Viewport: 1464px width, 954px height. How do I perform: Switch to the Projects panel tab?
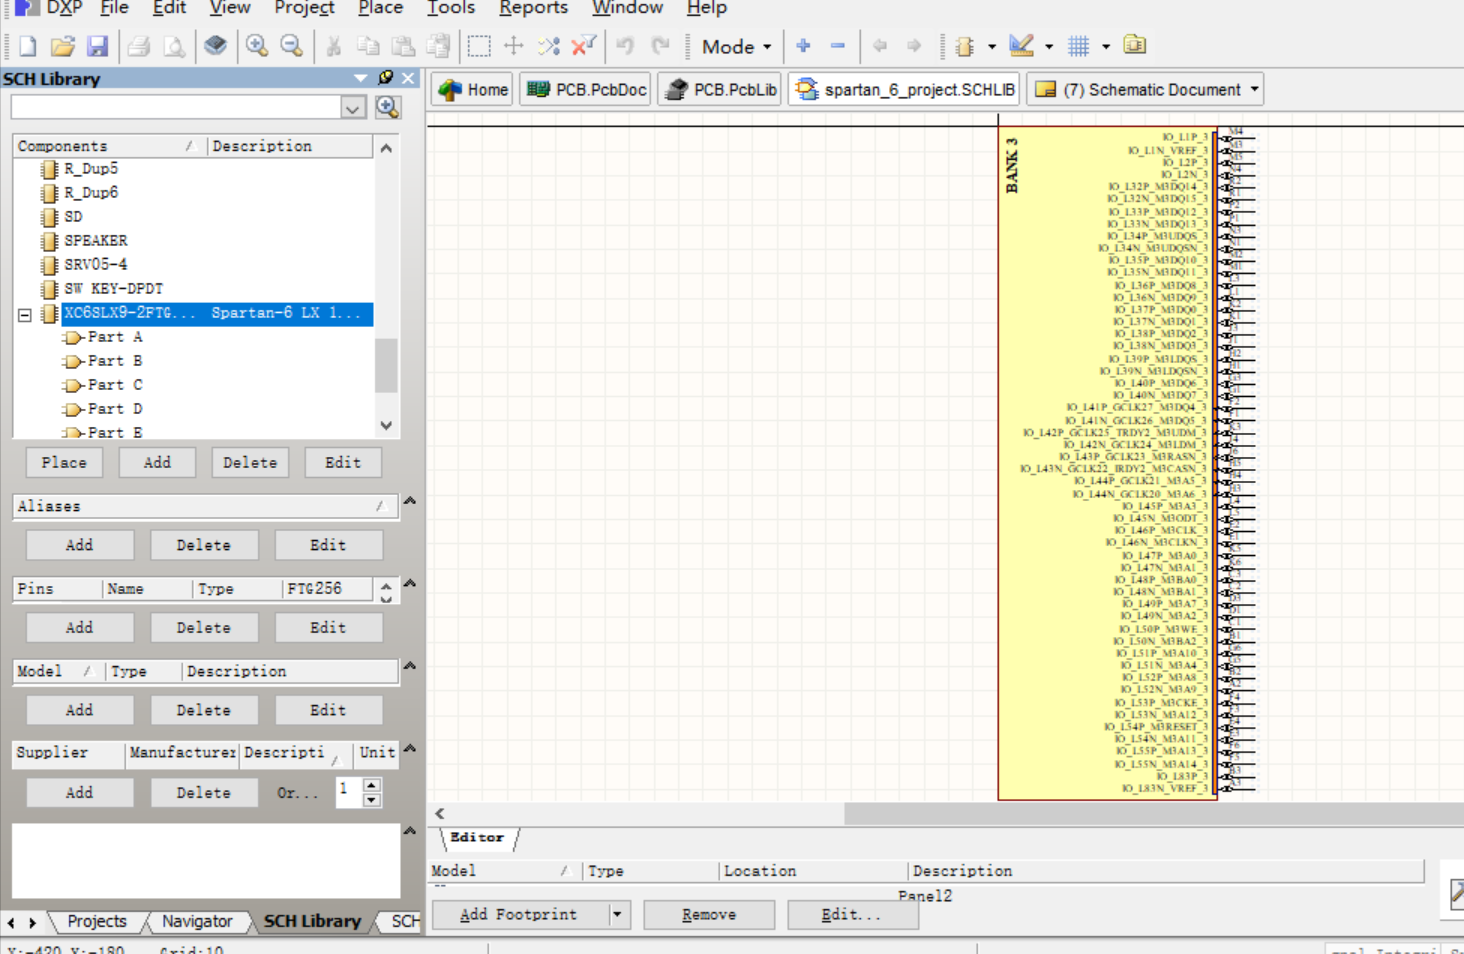tap(97, 921)
